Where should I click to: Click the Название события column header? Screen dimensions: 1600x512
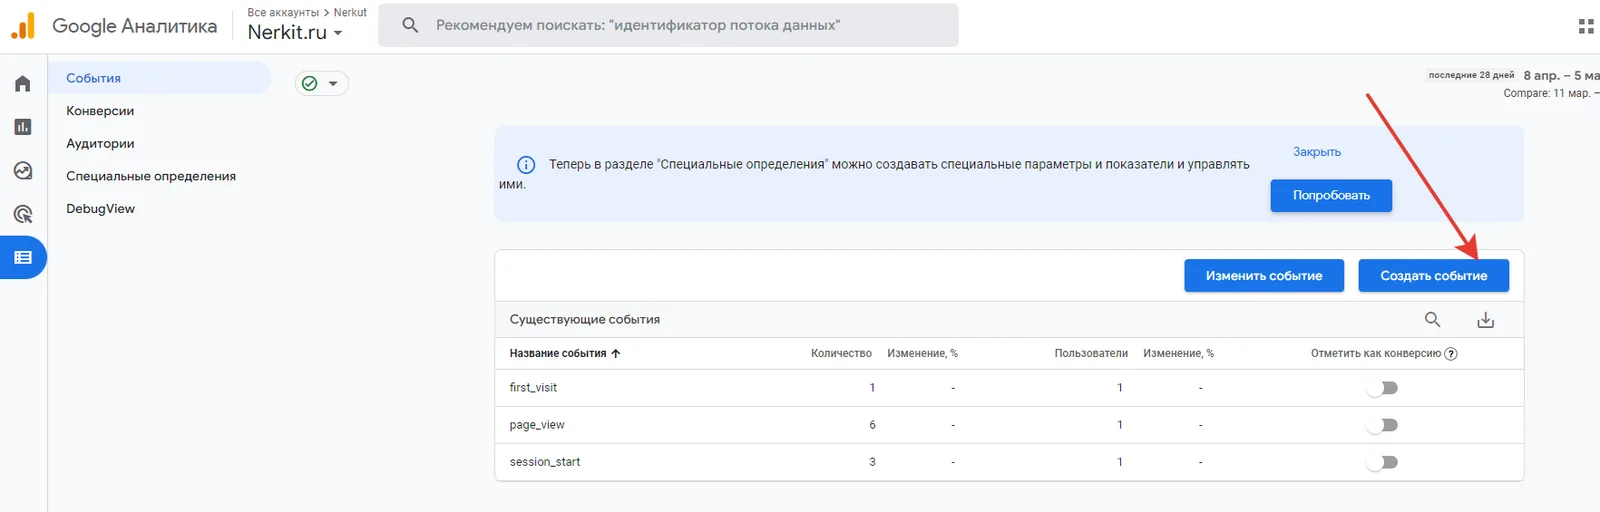click(x=558, y=354)
